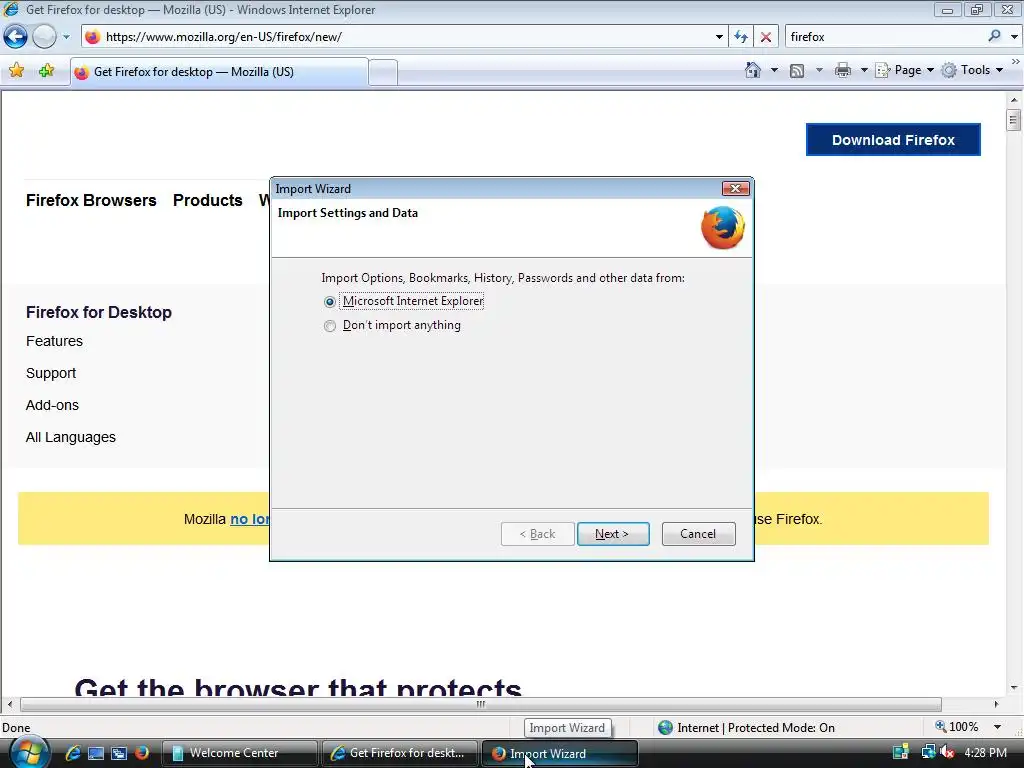Expand Print dropdown arrow
The height and width of the screenshot is (768, 1024).
click(x=863, y=70)
